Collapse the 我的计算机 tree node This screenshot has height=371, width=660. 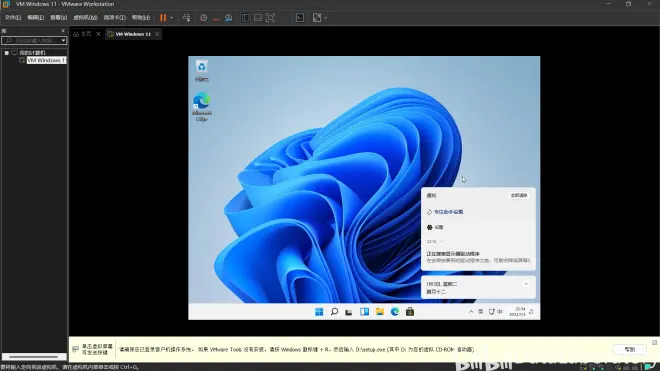[7, 53]
